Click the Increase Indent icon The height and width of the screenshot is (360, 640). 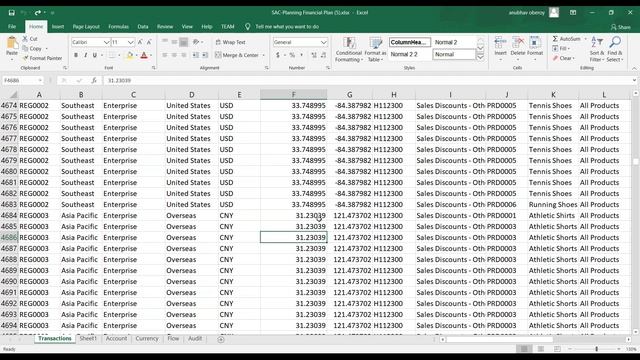205,55
